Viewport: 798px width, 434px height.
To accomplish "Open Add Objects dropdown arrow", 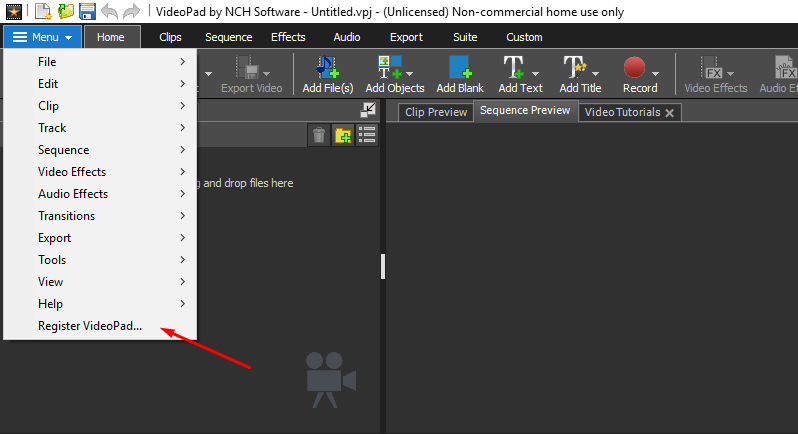I will (x=410, y=74).
